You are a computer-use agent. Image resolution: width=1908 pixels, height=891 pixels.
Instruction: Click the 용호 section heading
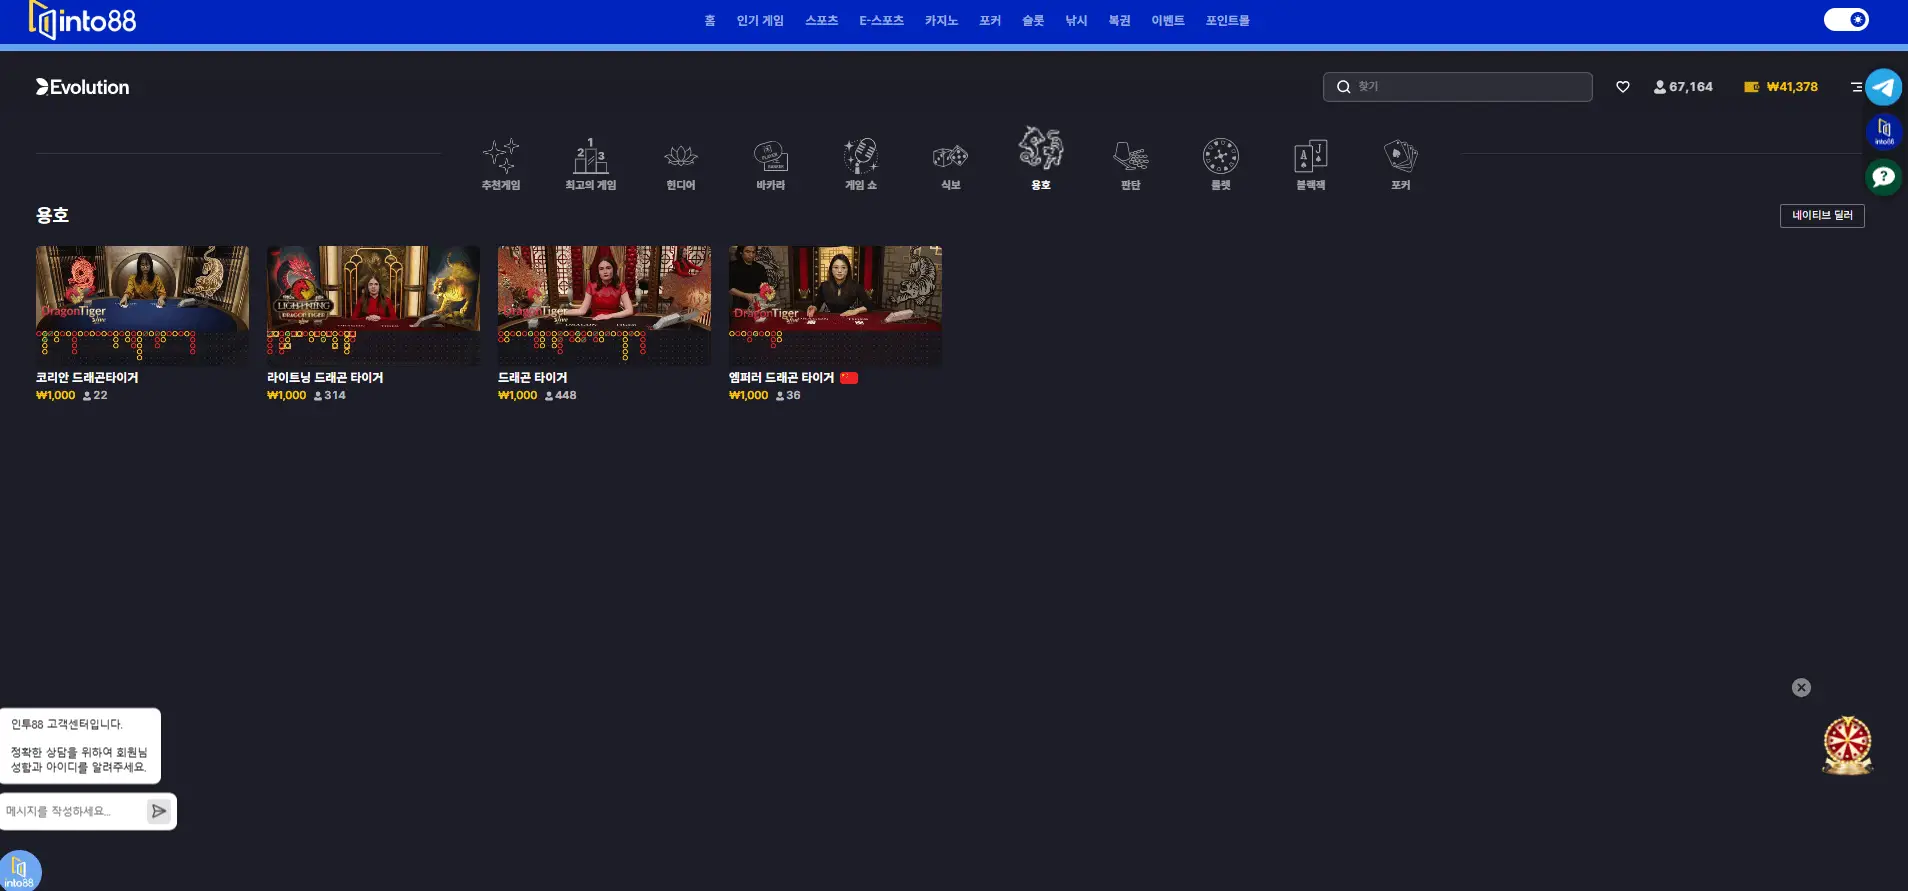point(52,215)
